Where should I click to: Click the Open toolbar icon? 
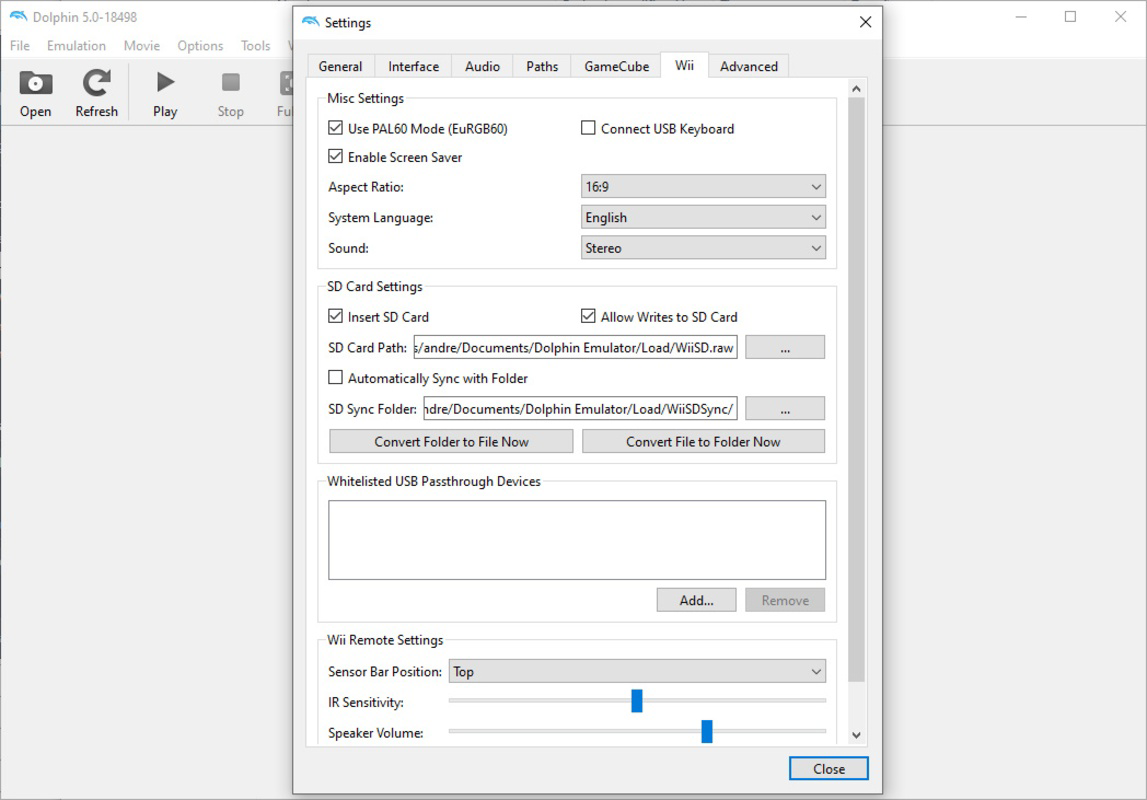point(35,83)
